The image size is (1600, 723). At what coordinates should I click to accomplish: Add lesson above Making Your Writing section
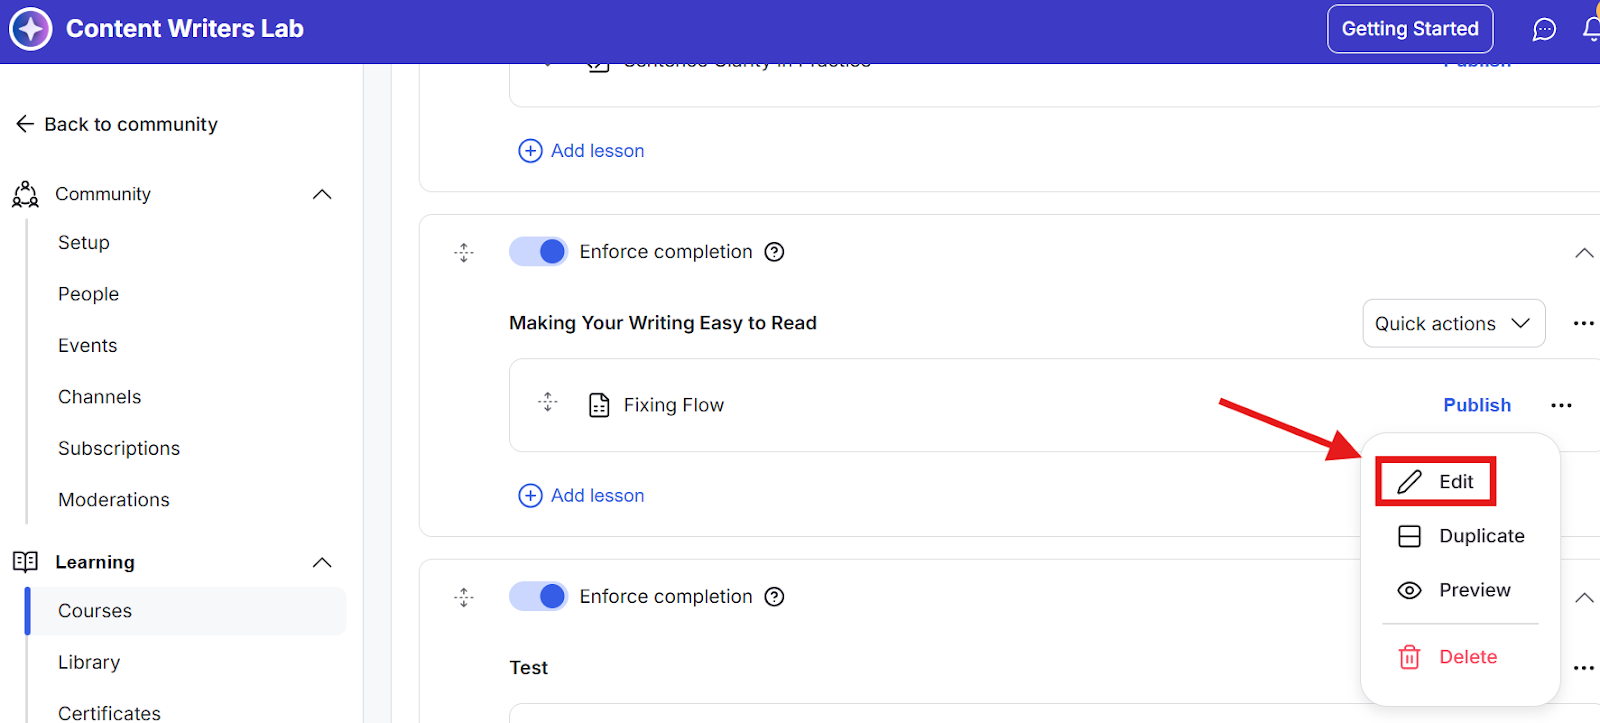[581, 150]
